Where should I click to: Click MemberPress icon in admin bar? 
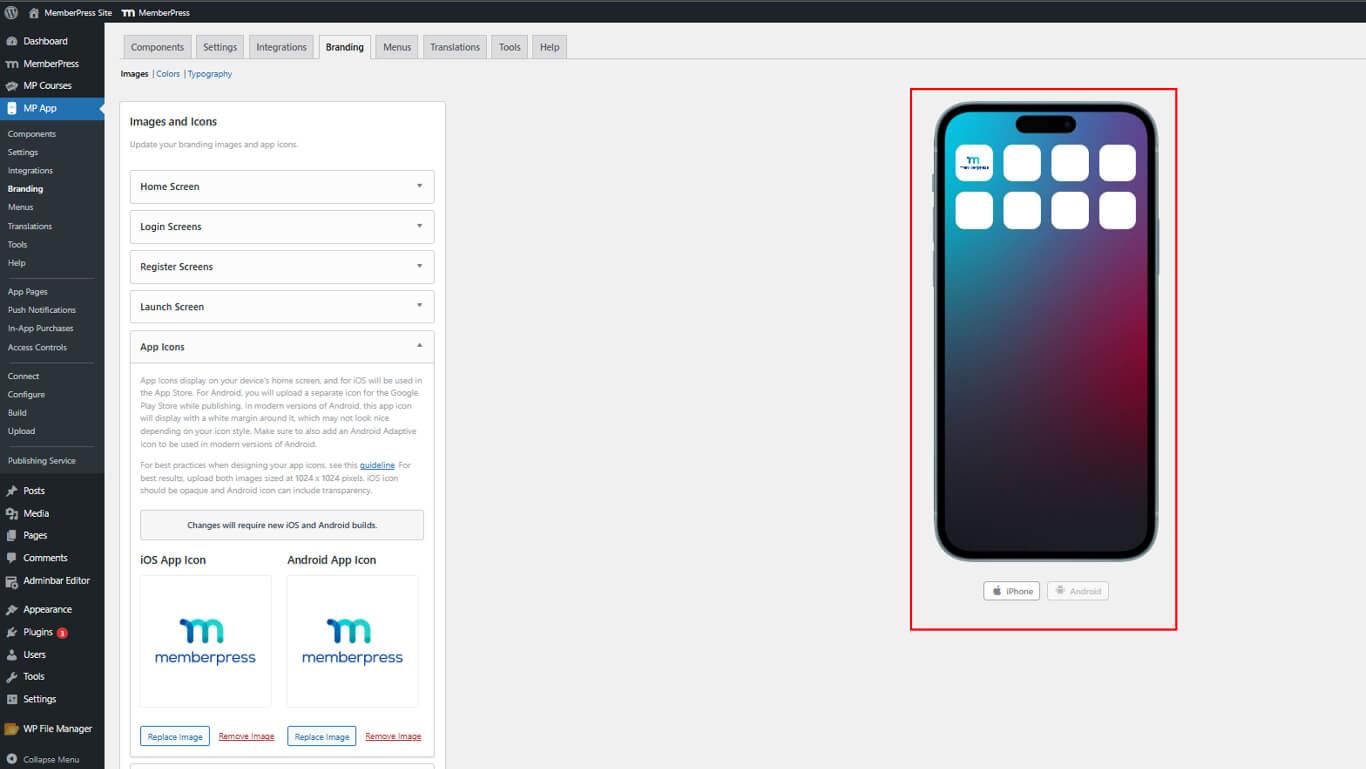point(128,13)
